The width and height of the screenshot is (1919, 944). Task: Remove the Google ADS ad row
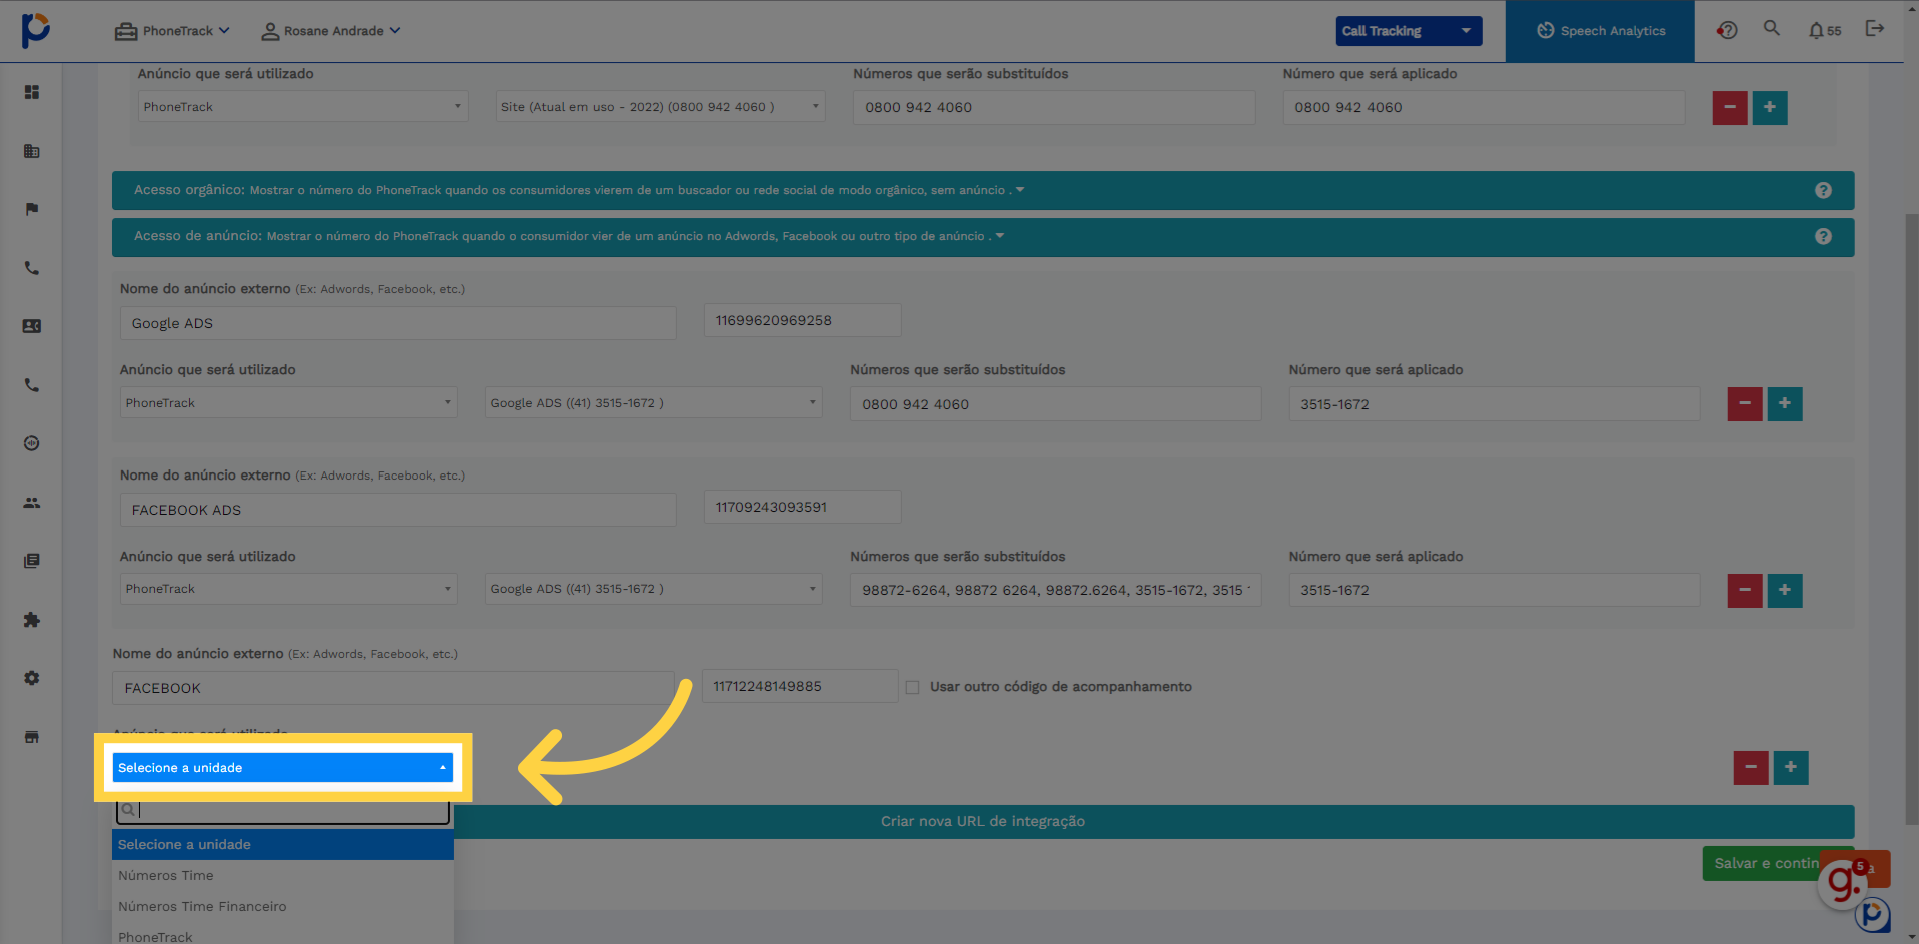coord(1745,404)
